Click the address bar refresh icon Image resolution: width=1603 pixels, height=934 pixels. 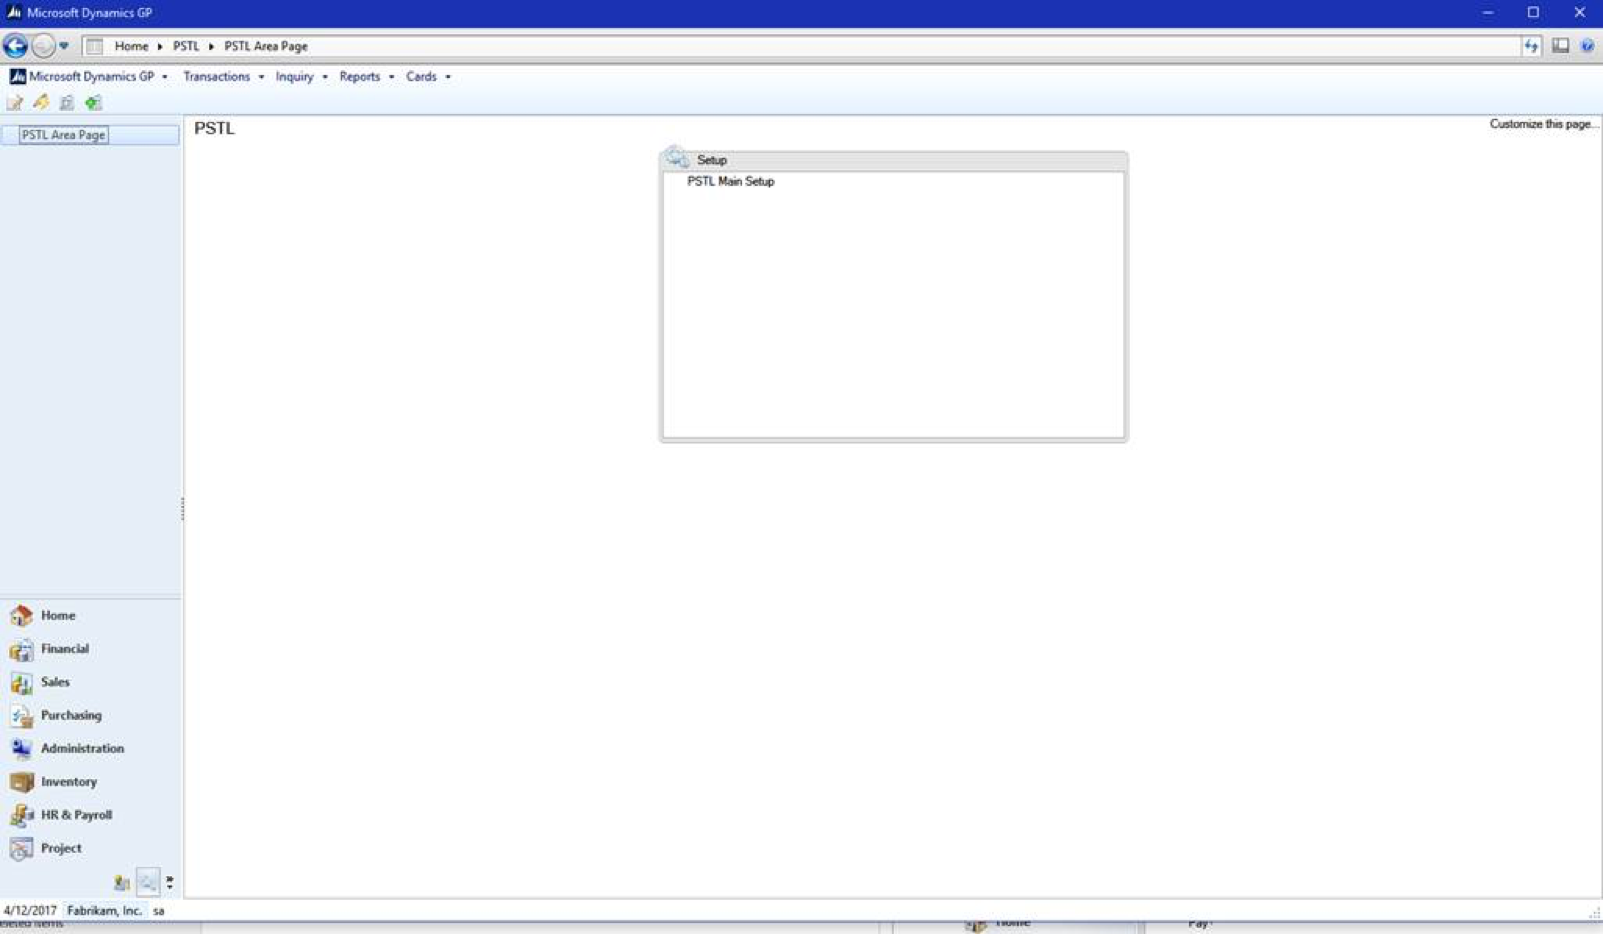point(1531,46)
